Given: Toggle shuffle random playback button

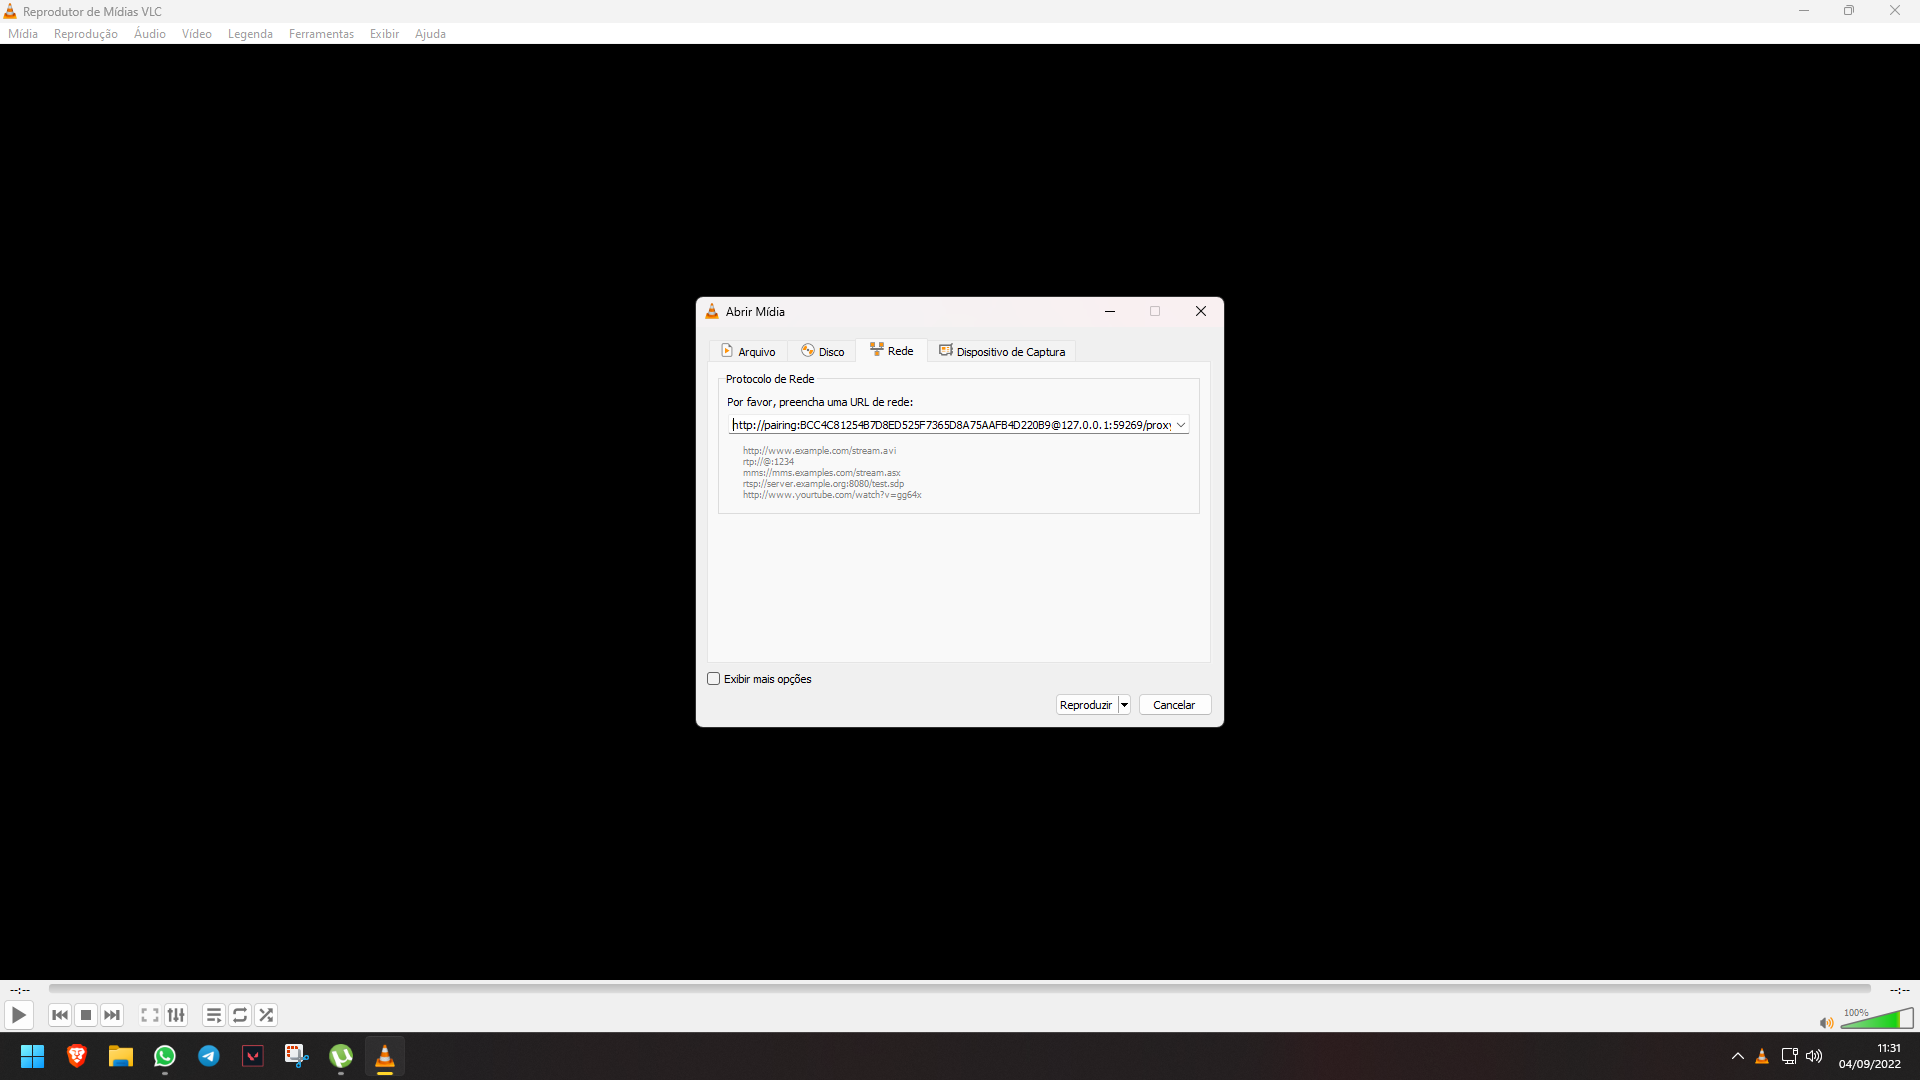Looking at the screenshot, I should 266,1015.
